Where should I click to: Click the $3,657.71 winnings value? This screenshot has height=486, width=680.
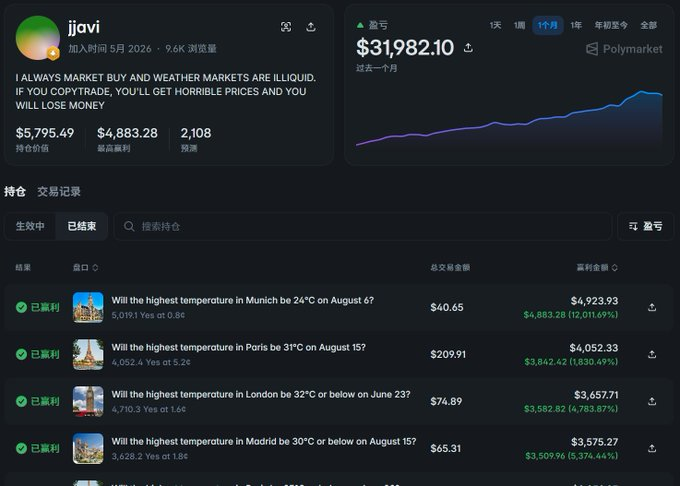596,395
